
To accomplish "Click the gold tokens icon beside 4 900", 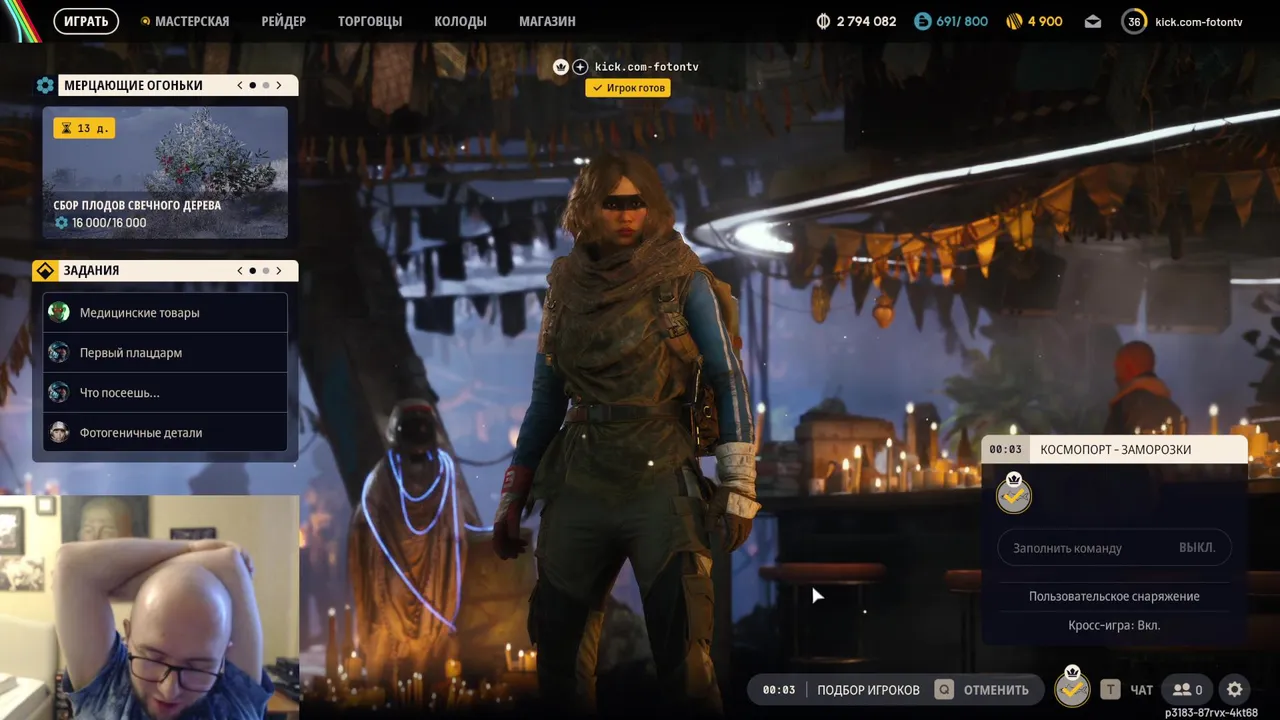I will coord(1013,21).
